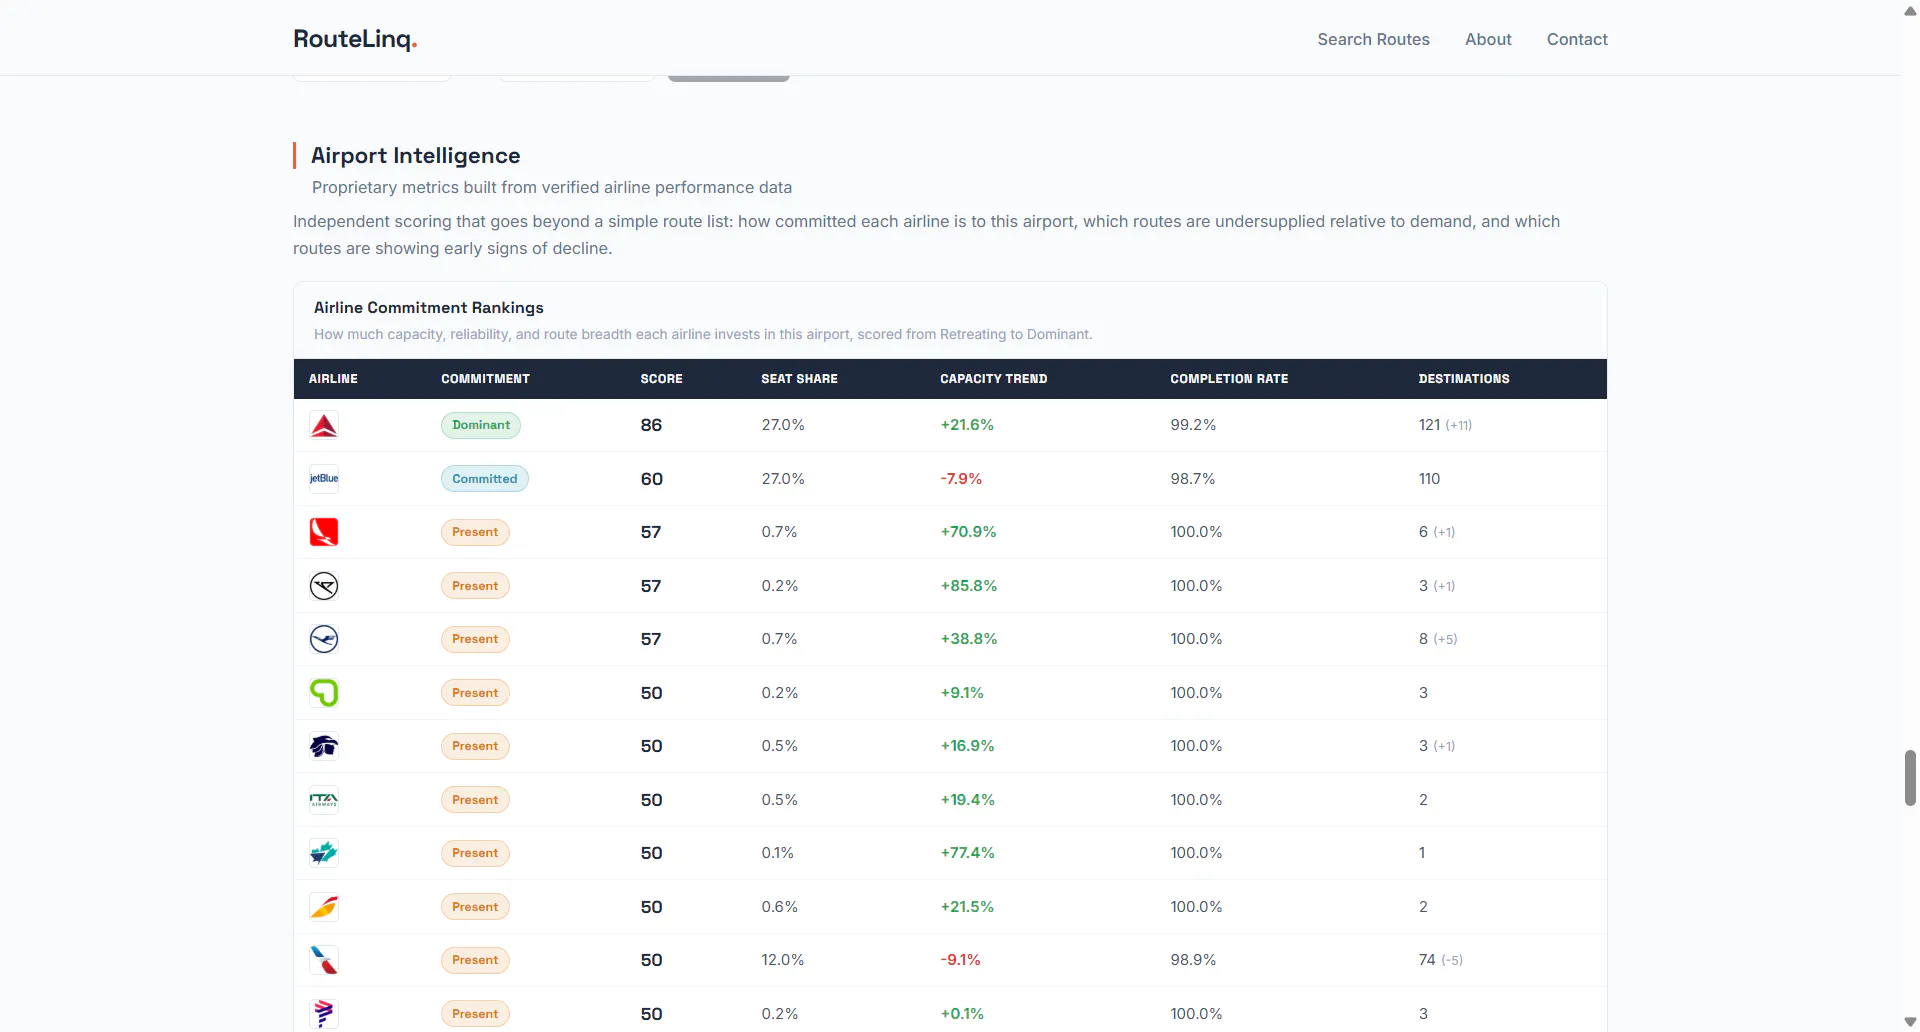Open the Contact page link
This screenshot has width=1920, height=1032.
pos(1577,39)
